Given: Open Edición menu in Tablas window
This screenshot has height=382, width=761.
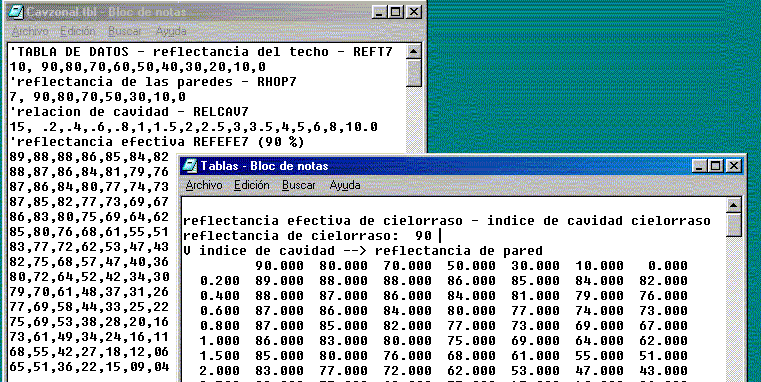Looking at the screenshot, I should coord(251,185).
